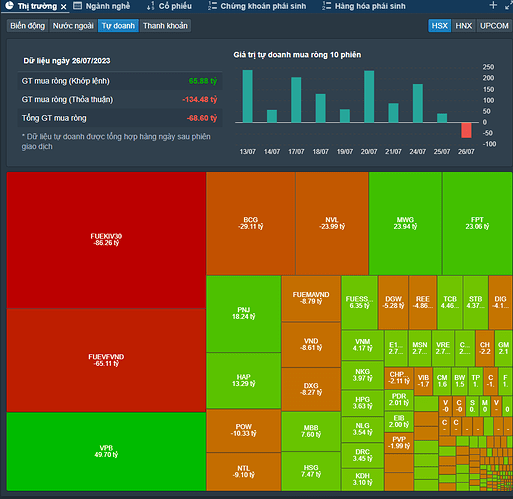Screen dimensions: 513x499
Task: Select the NKG treemap block
Action: point(363,375)
